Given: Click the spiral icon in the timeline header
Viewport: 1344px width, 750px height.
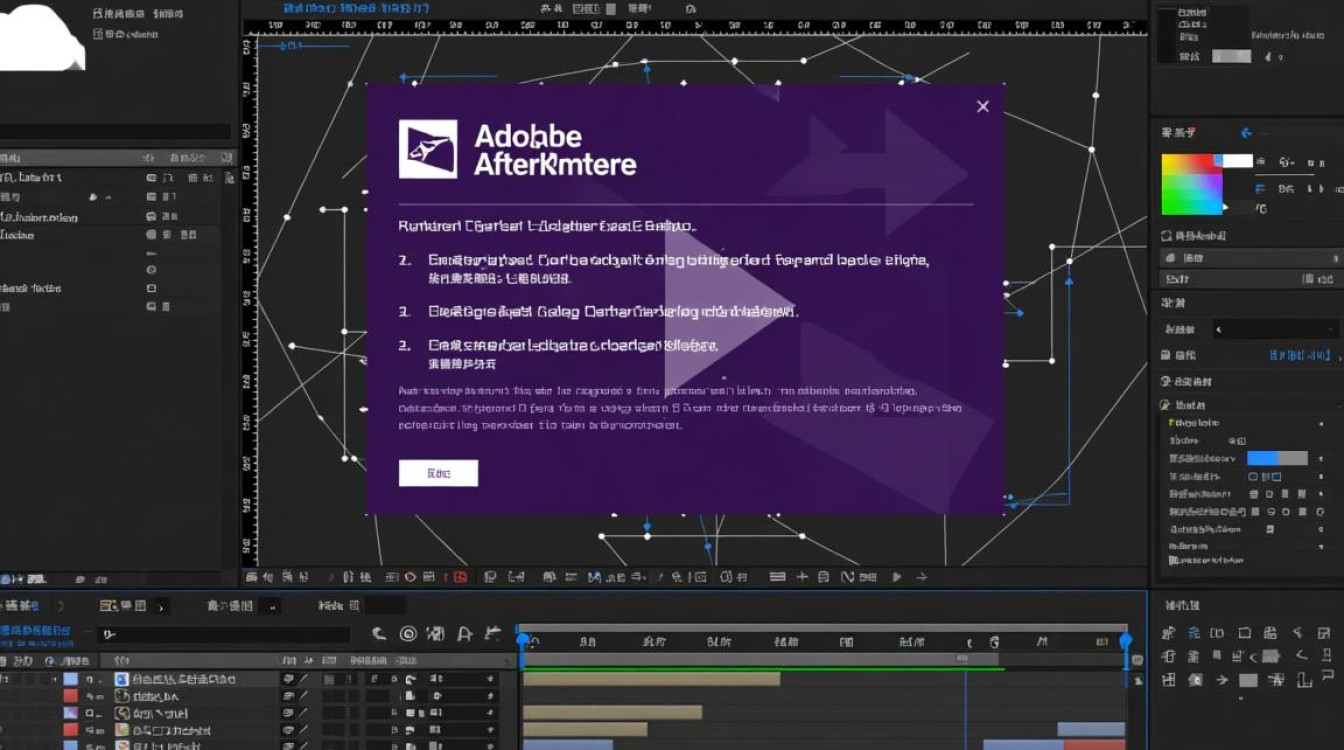Looking at the screenshot, I should 408,633.
